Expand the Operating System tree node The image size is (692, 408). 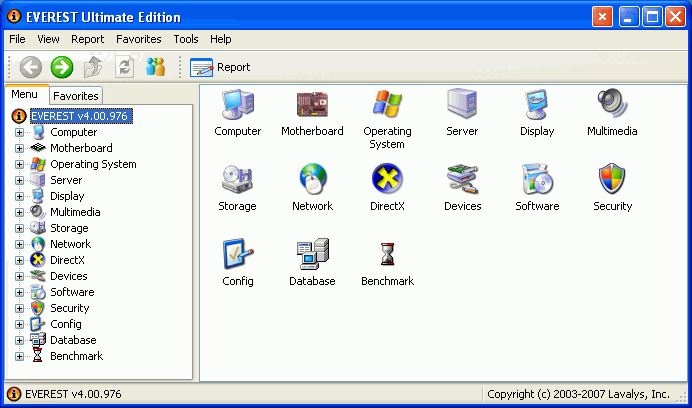click(x=19, y=164)
